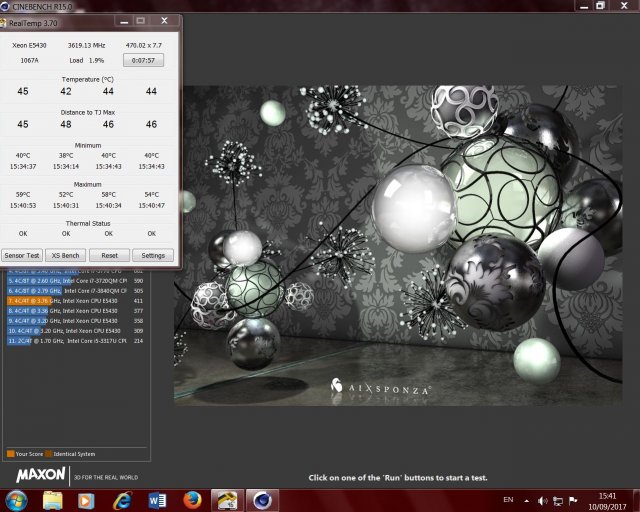Open Windows Explorer from the taskbar
Viewport: 640px width, 512px height.
(x=53, y=499)
